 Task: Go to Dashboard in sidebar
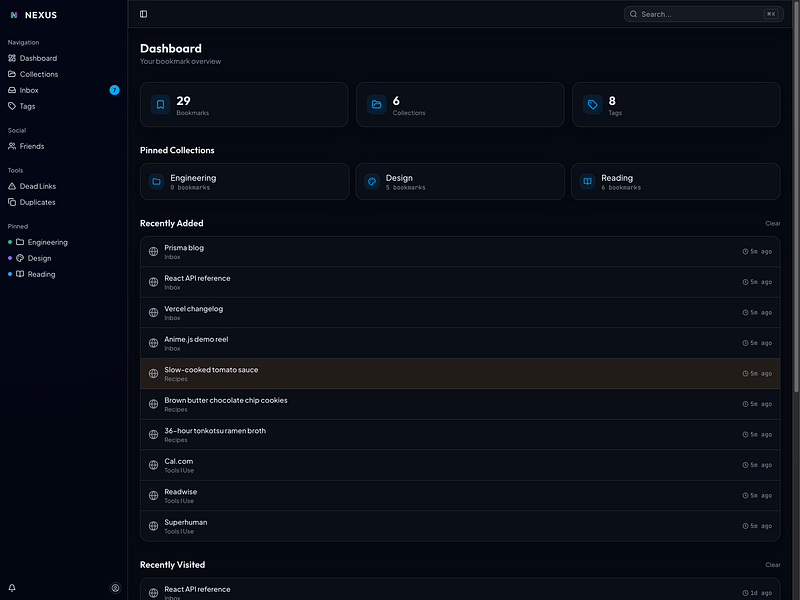[x=63, y=58]
